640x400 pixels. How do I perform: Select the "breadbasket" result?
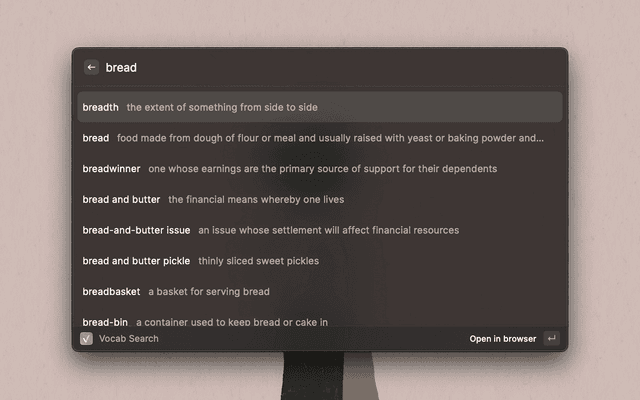111,292
